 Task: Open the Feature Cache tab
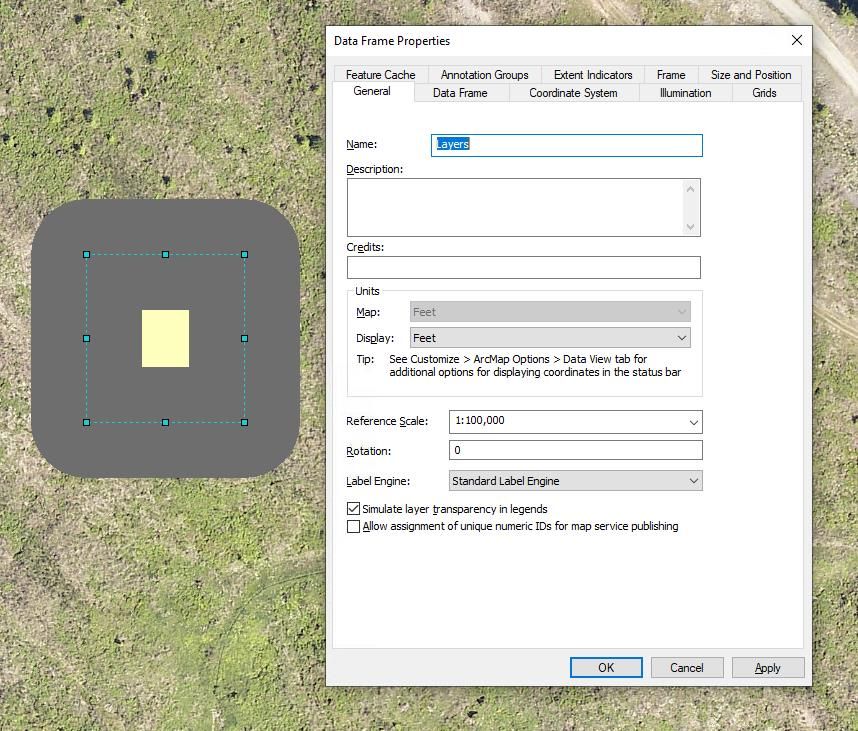pos(380,74)
